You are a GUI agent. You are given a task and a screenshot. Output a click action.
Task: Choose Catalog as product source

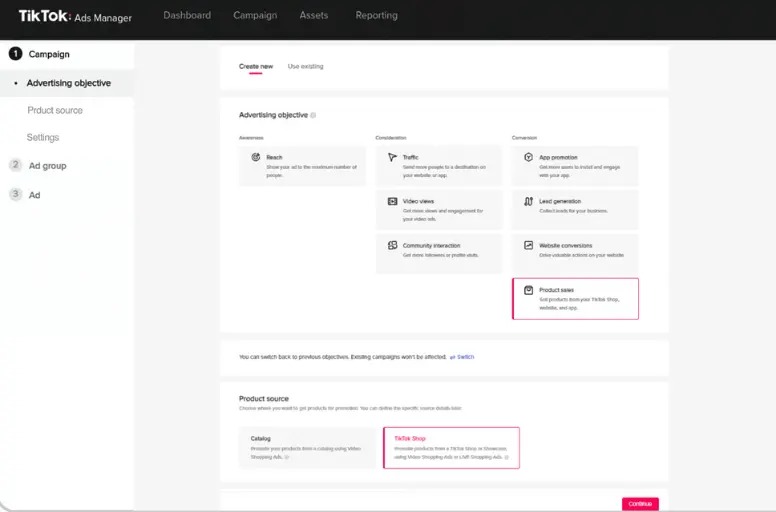coord(307,448)
